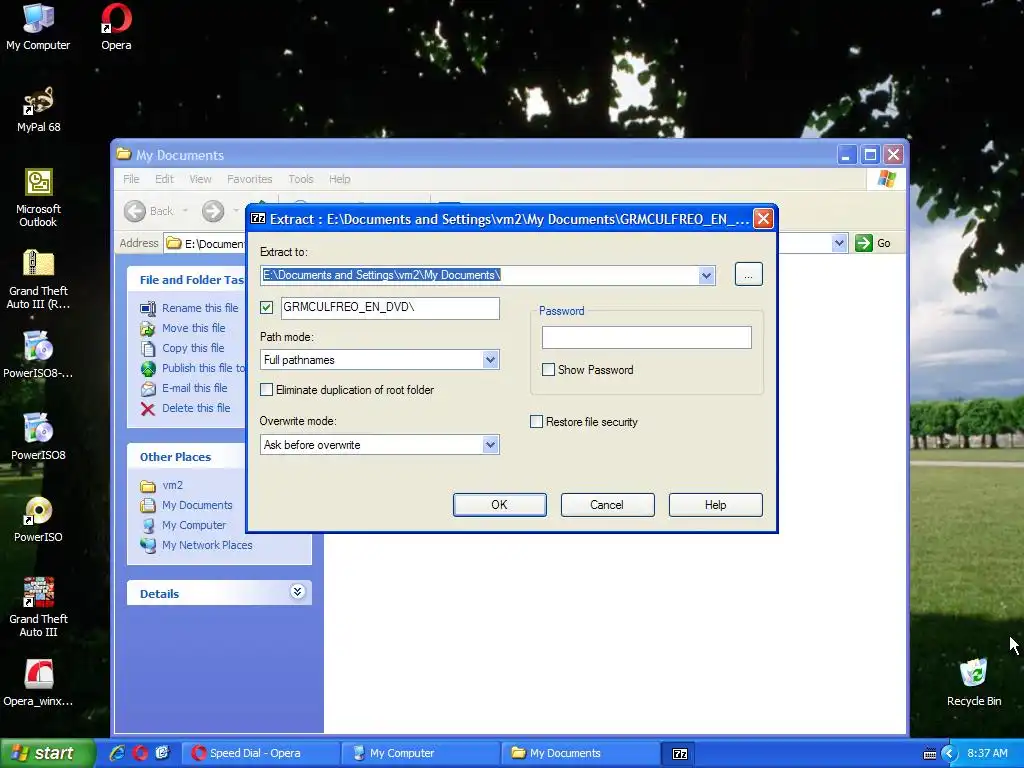Screen dimensions: 1024x768
Task: Close the Extract dialog
Action: [763, 219]
